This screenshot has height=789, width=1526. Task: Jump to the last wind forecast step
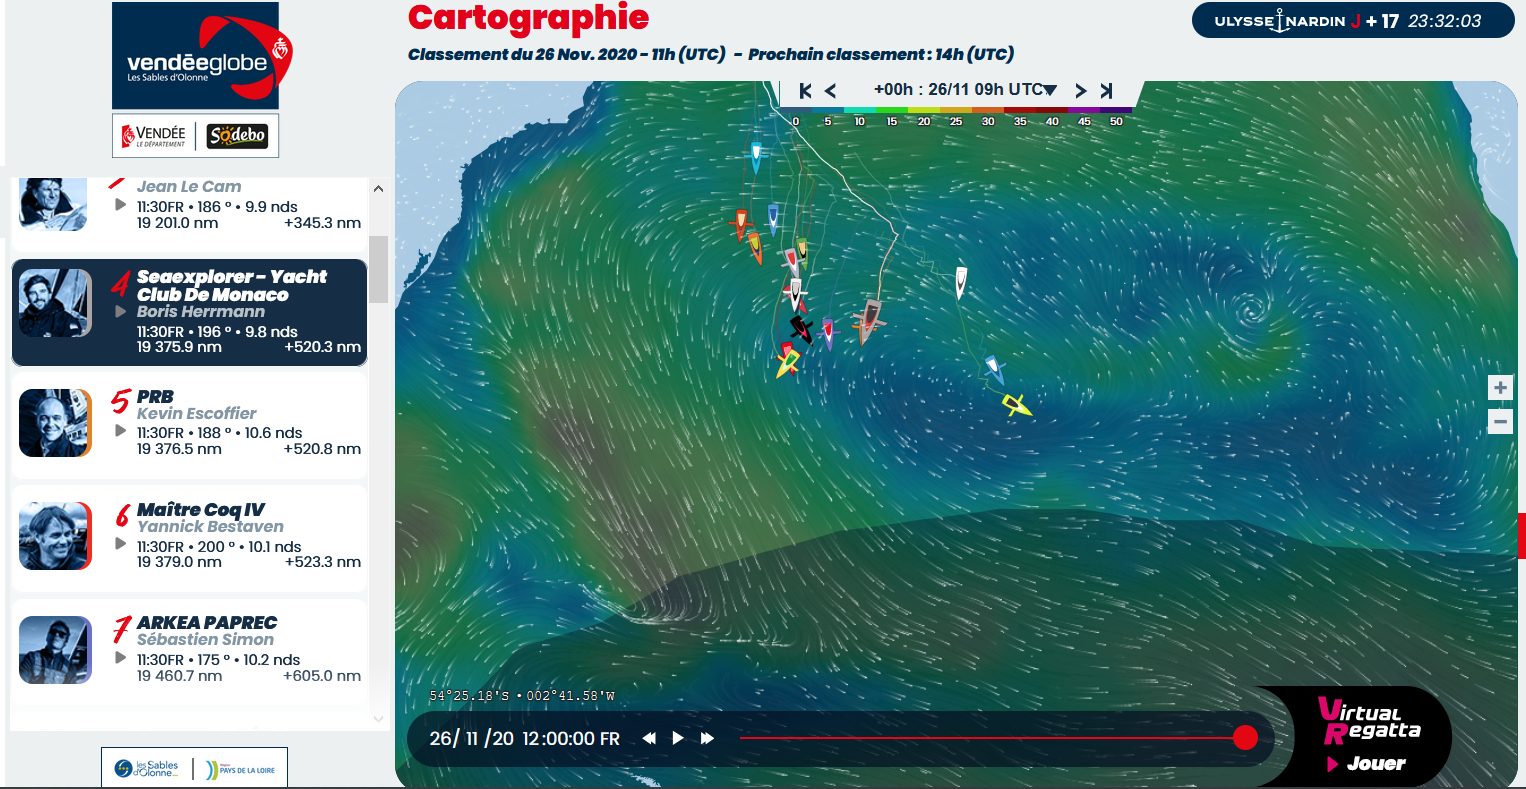pos(1106,91)
